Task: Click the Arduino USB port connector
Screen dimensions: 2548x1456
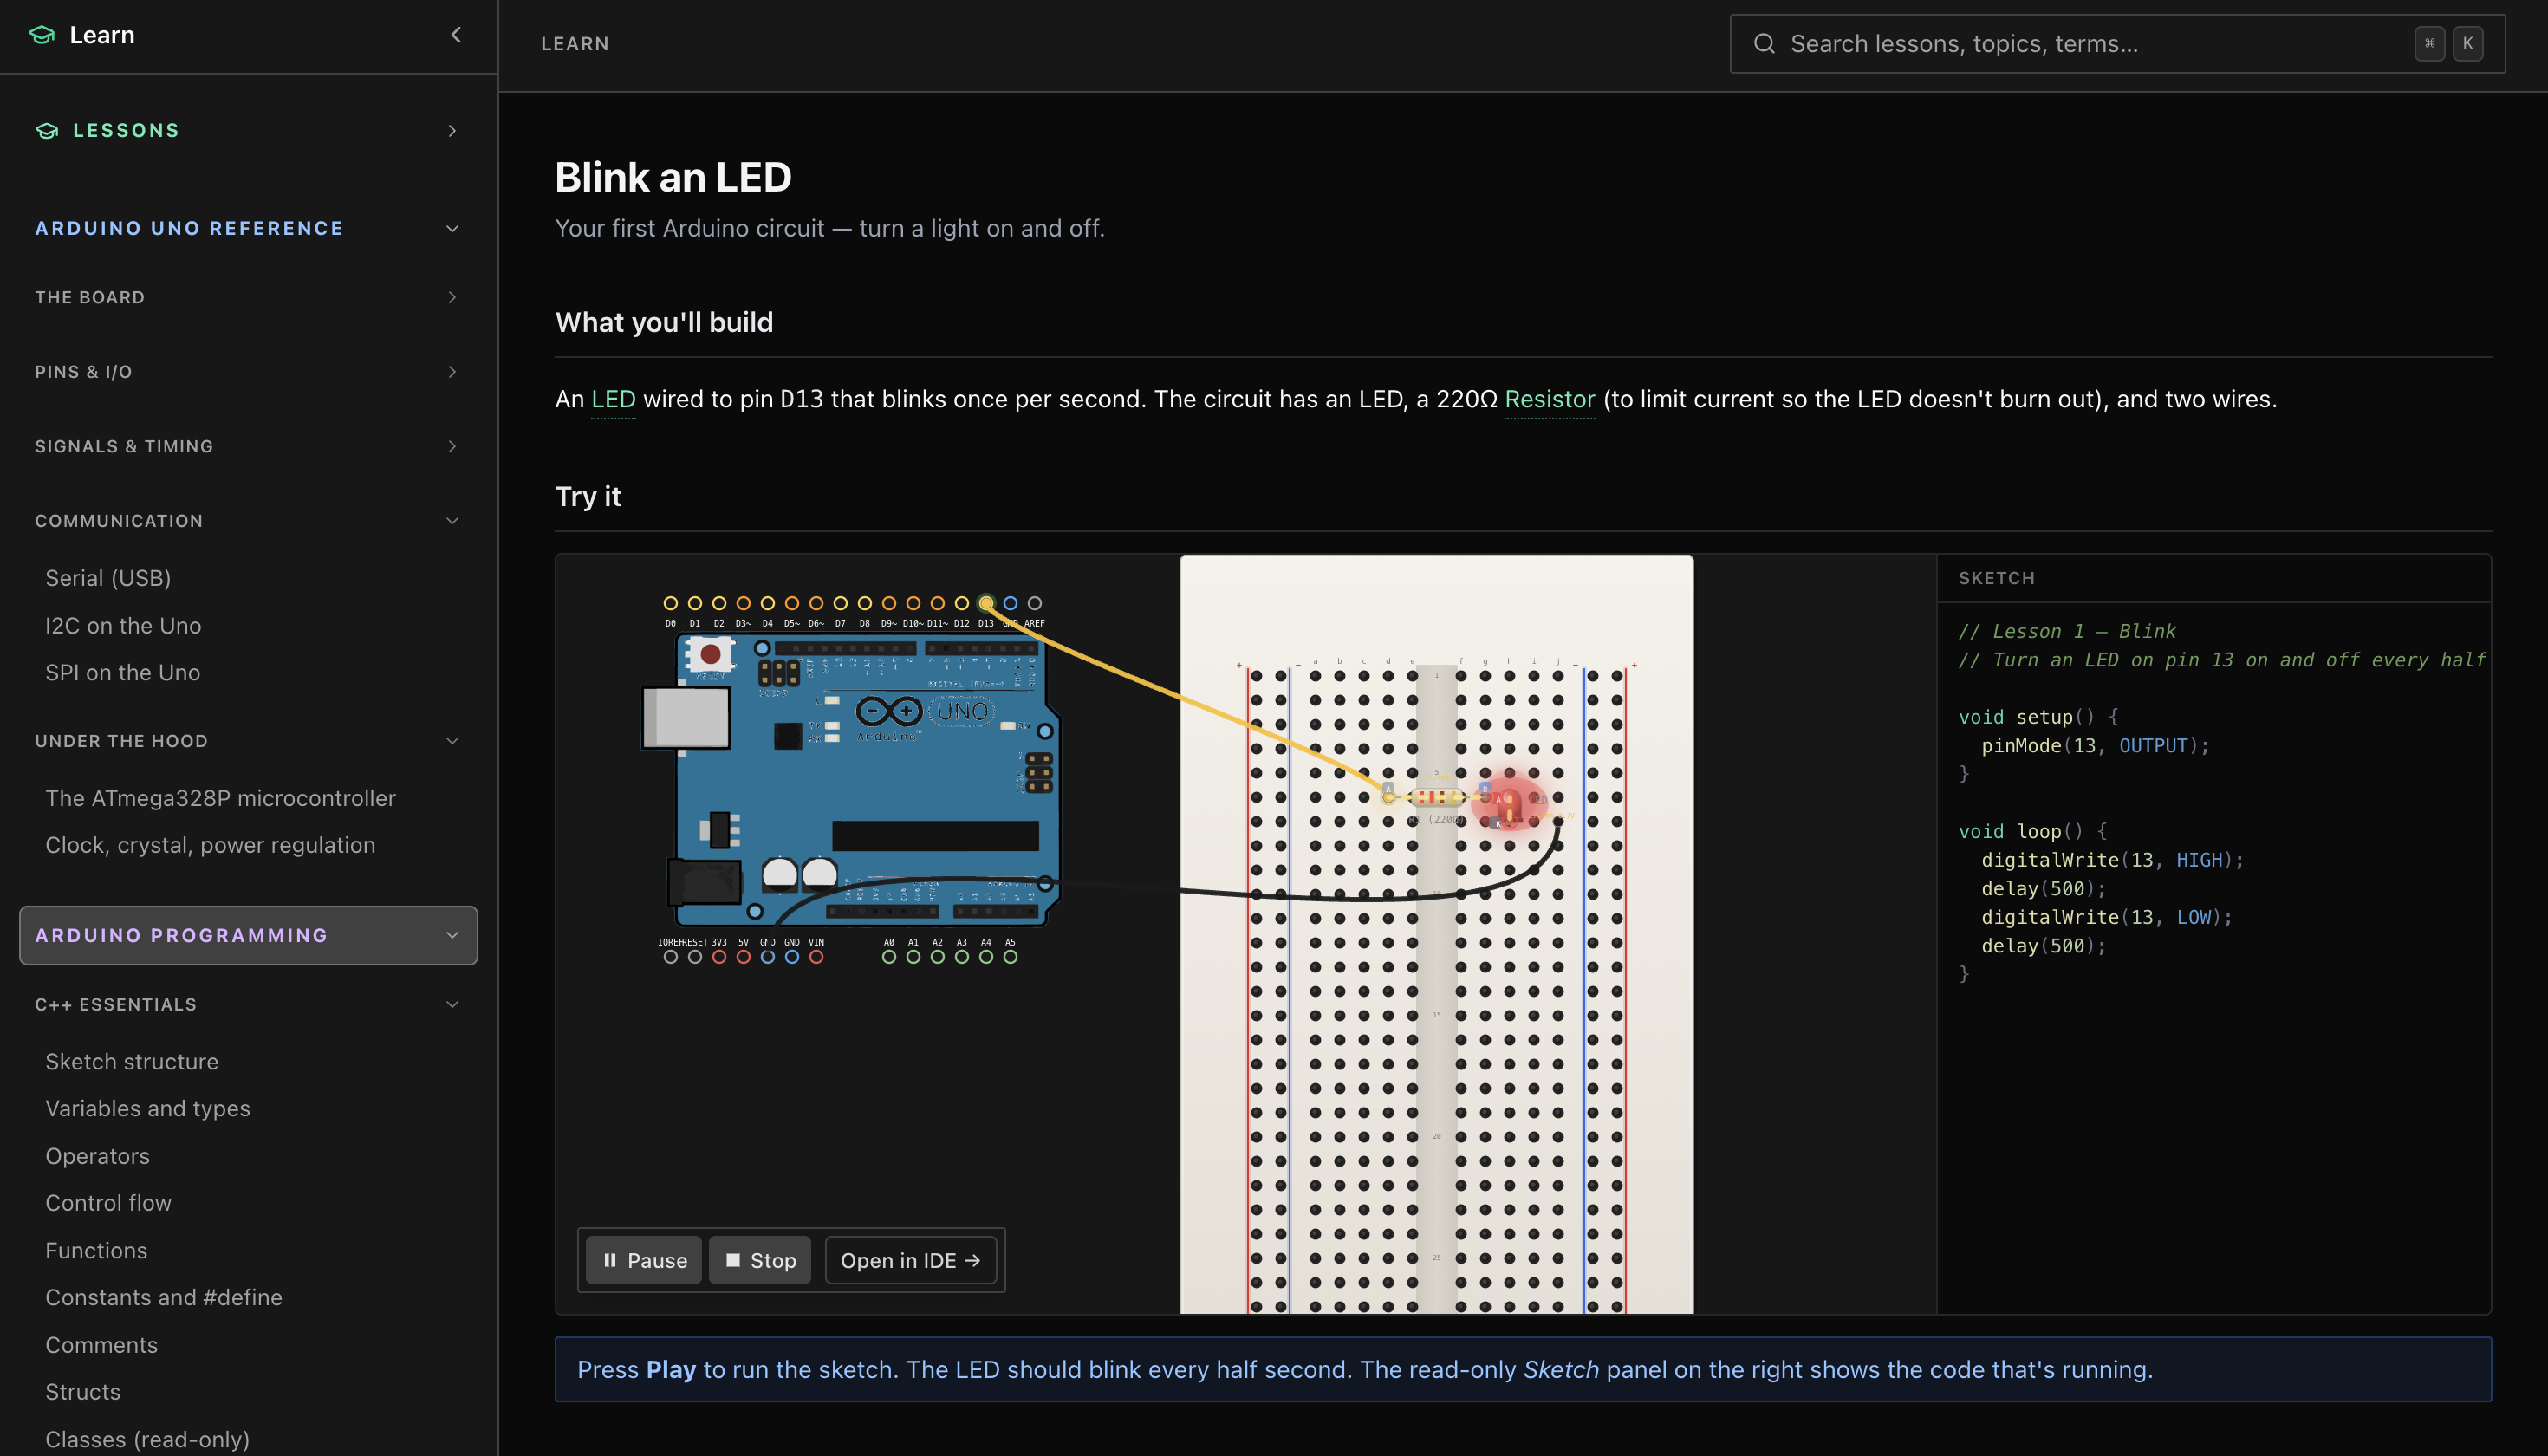Action: (x=686, y=717)
